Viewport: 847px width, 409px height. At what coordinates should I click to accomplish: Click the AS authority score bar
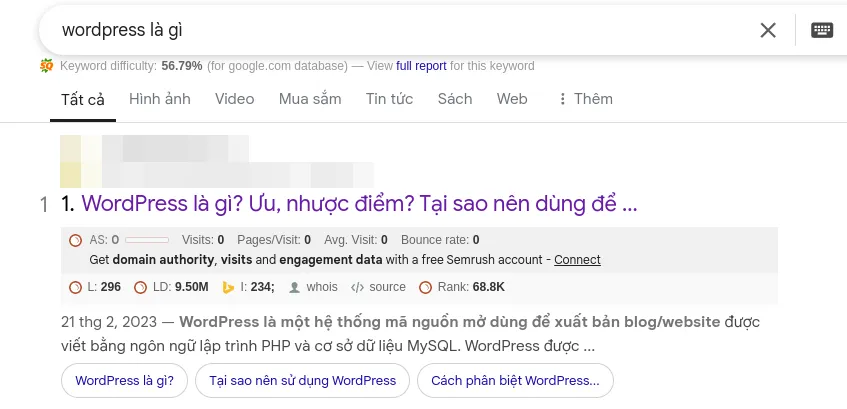[147, 240]
